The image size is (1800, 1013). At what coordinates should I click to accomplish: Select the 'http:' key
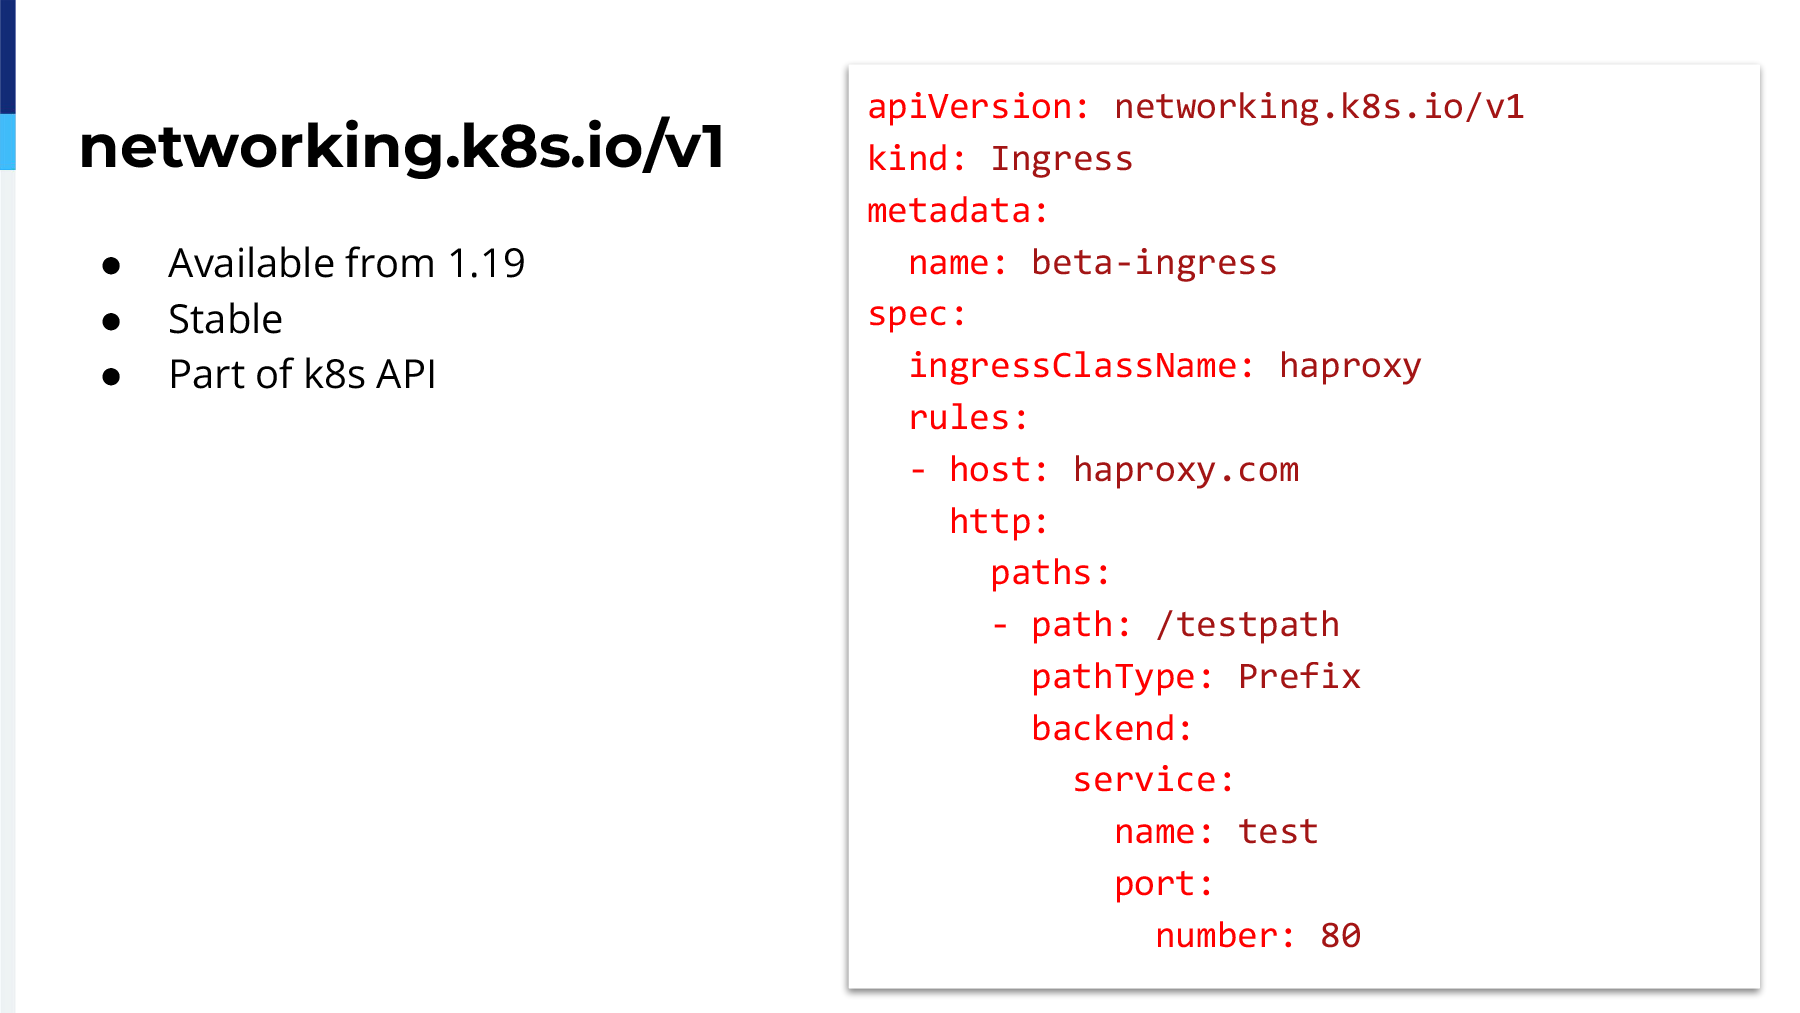(998, 521)
